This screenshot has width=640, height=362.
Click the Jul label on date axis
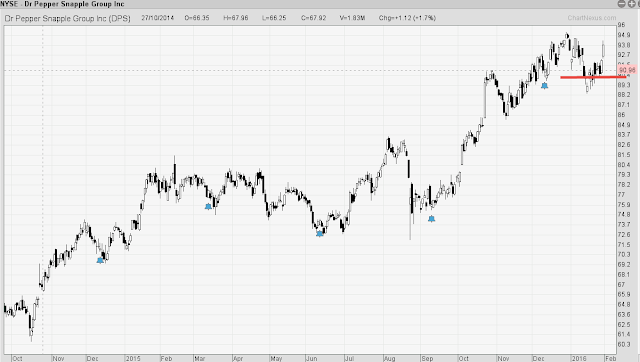(349, 358)
